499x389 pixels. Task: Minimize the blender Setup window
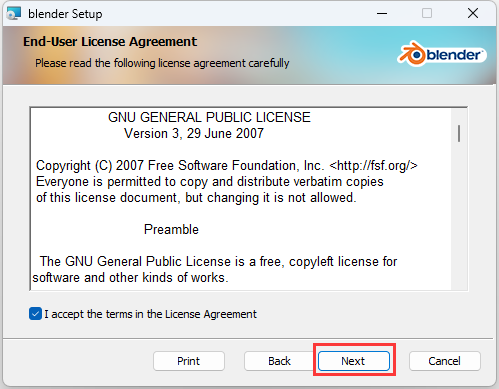click(x=382, y=13)
